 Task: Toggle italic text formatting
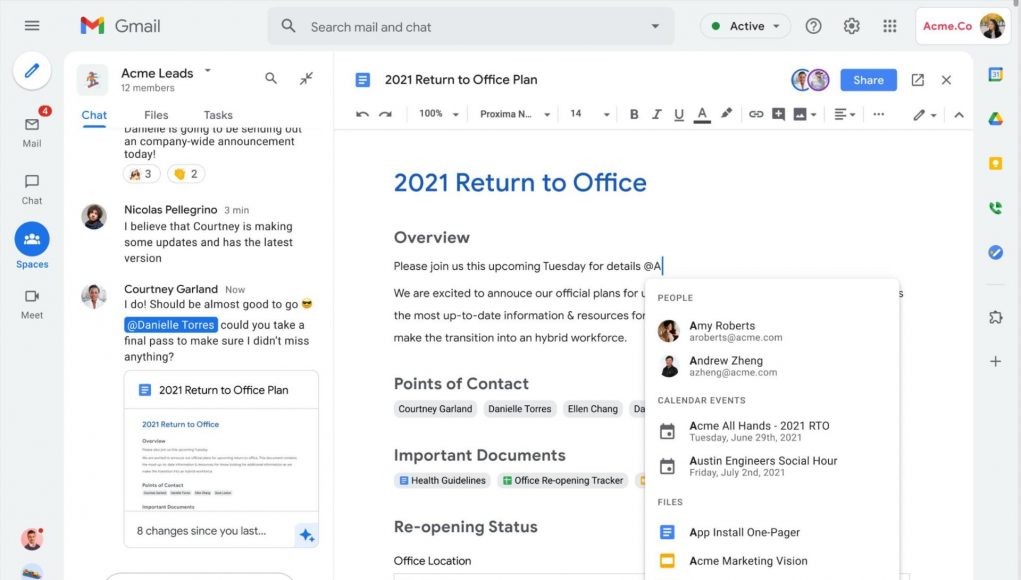tap(656, 114)
